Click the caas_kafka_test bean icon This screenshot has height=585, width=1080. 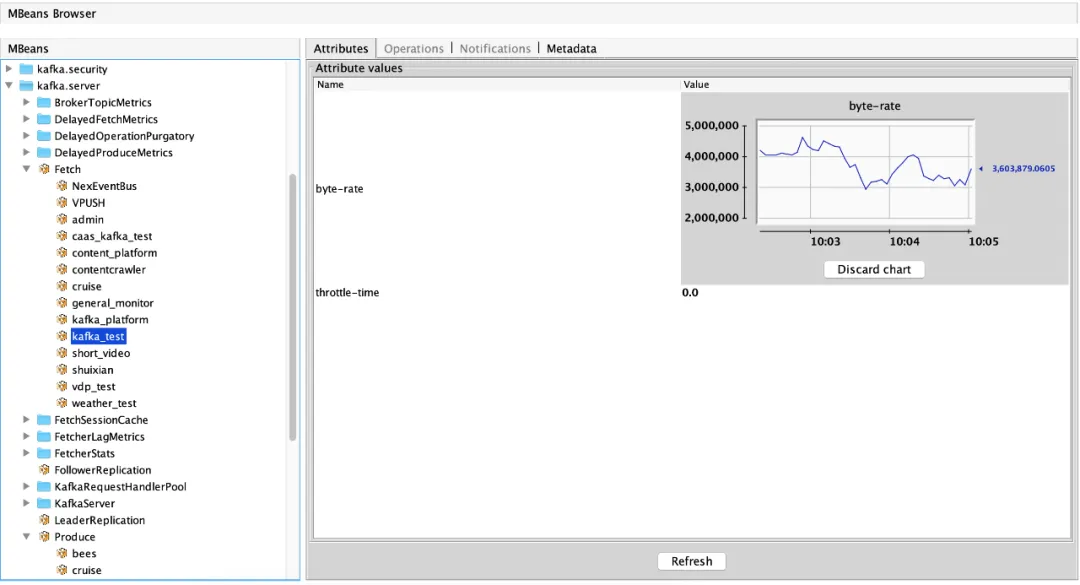coord(61,236)
